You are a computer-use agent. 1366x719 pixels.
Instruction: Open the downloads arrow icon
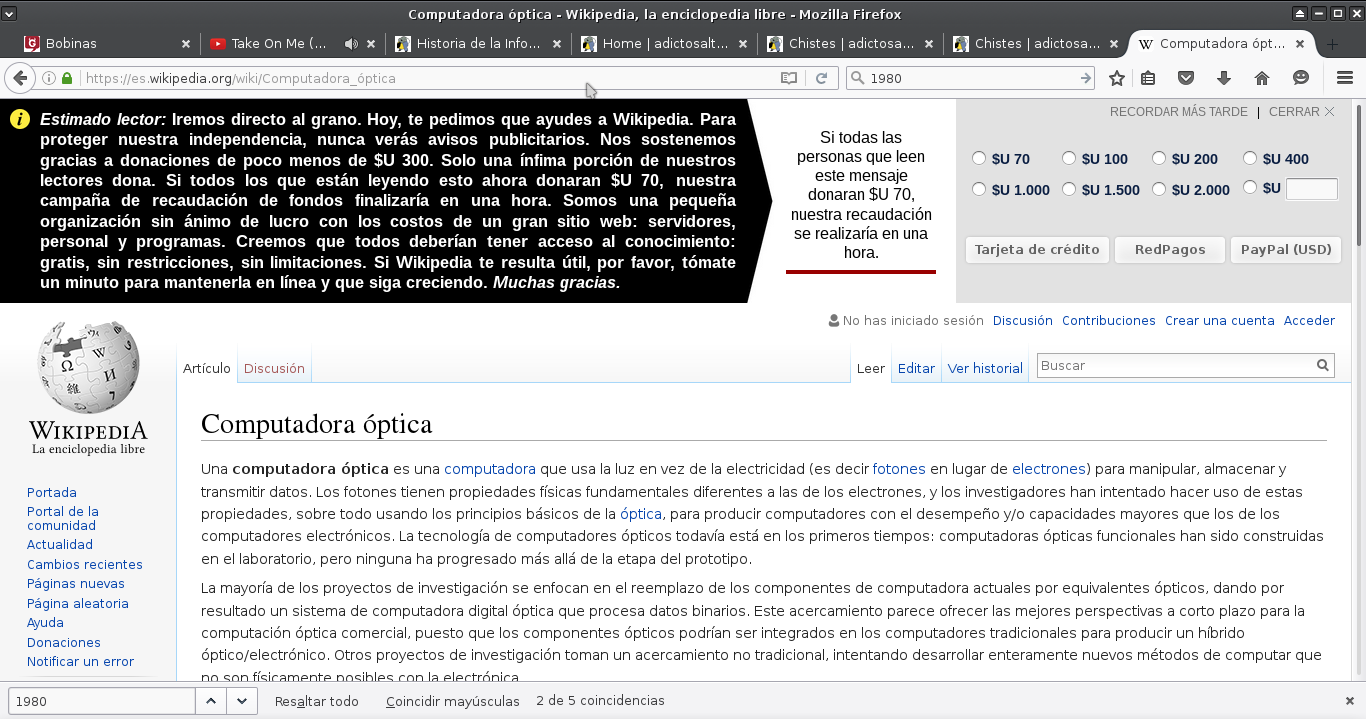(x=1223, y=78)
